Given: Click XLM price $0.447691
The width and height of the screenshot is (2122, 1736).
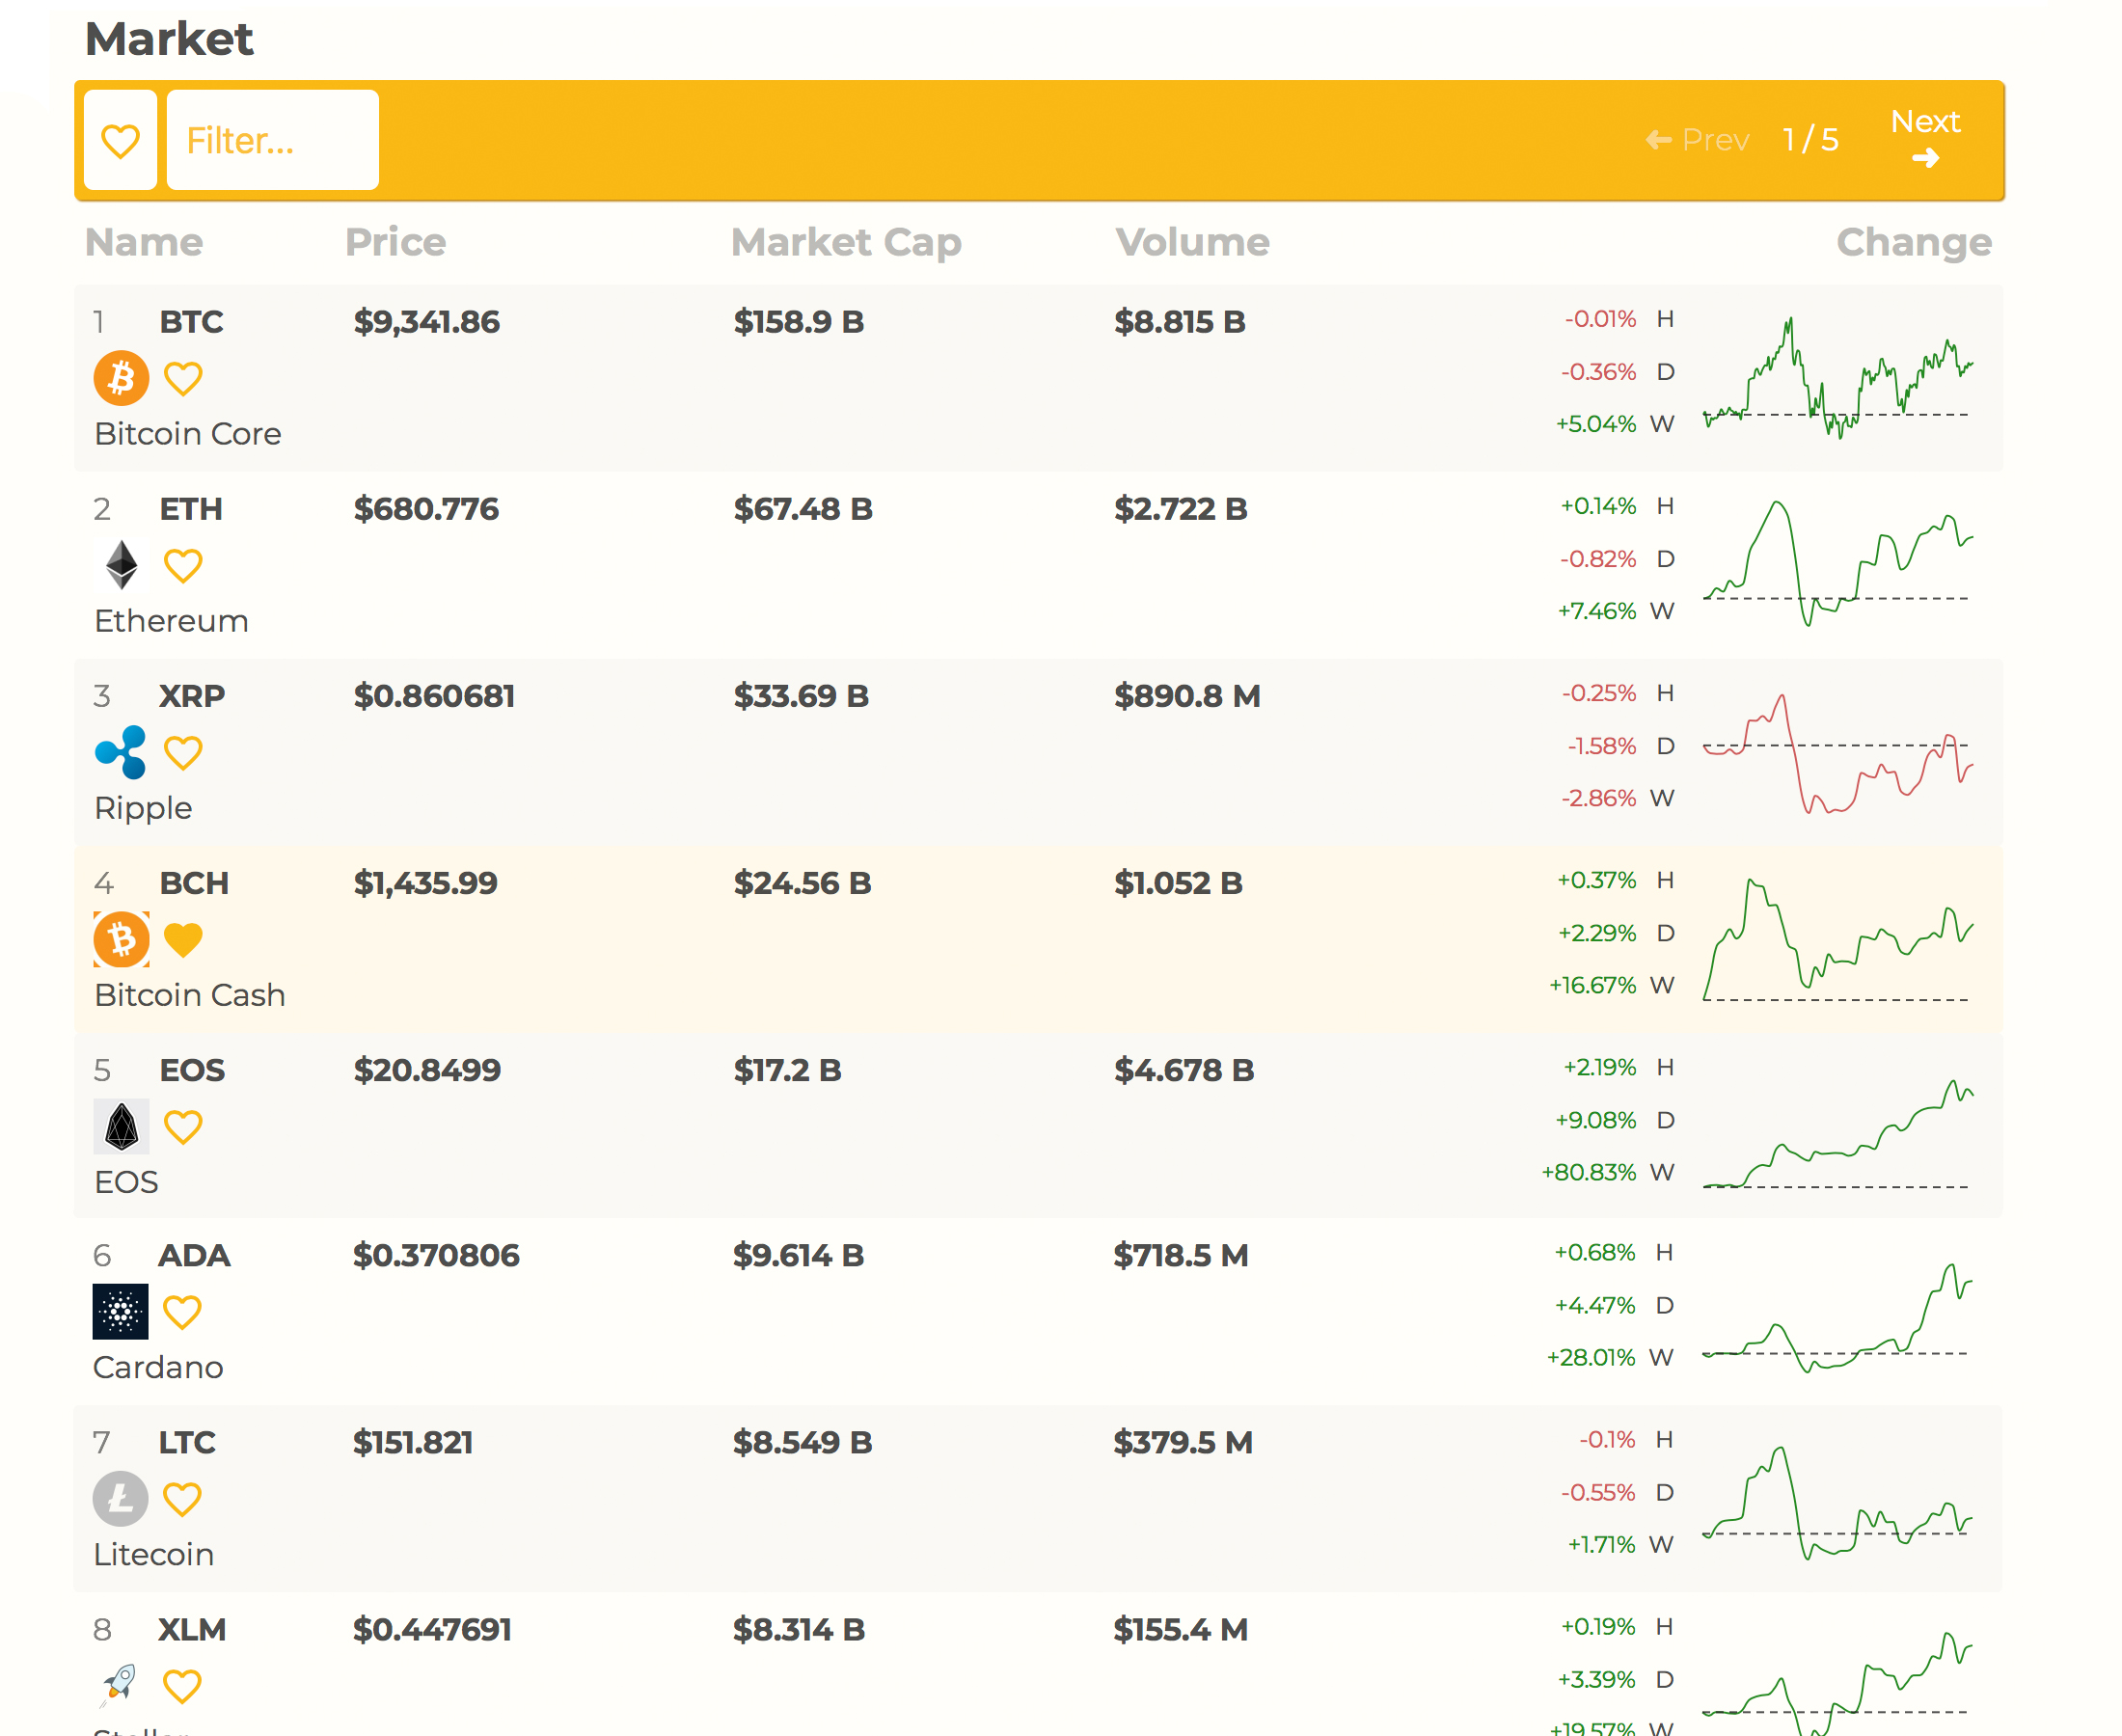Looking at the screenshot, I should point(432,1629).
